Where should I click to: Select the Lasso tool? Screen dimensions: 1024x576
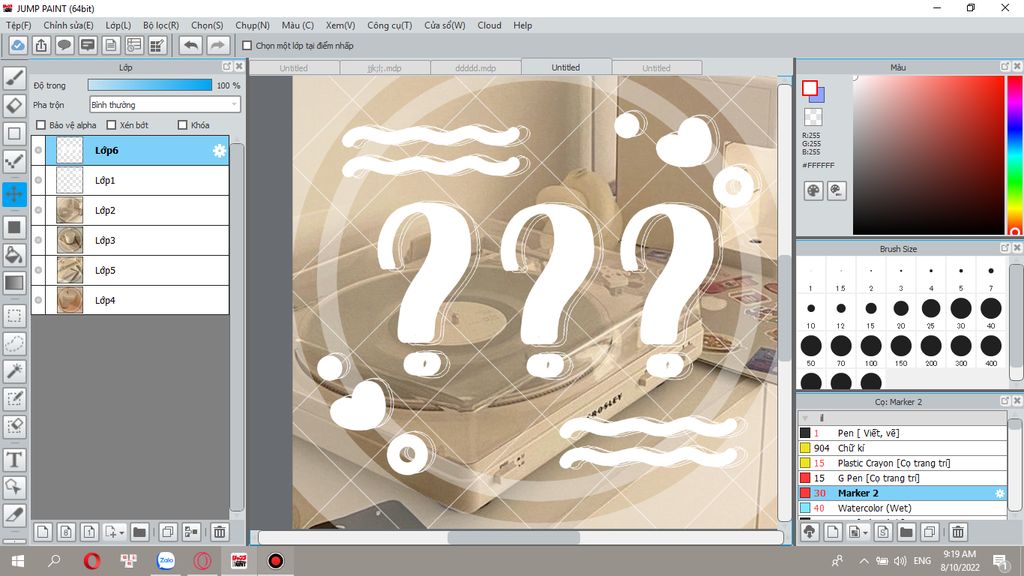click(14, 344)
